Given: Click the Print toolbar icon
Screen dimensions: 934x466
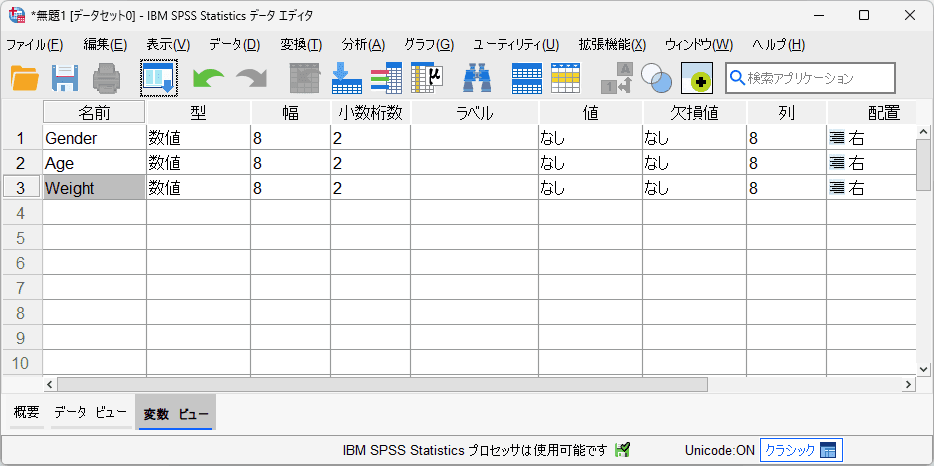Looking at the screenshot, I should [106, 78].
